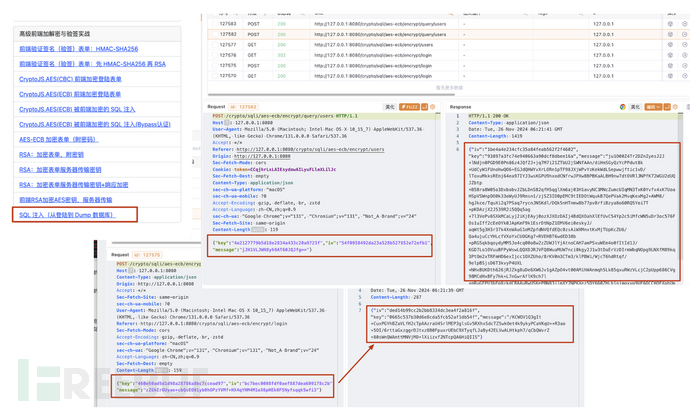Image resolution: width=690 pixels, height=408 pixels.
Task: Select the highlighted query/users URL, row 127582
Action: coord(380,34)
